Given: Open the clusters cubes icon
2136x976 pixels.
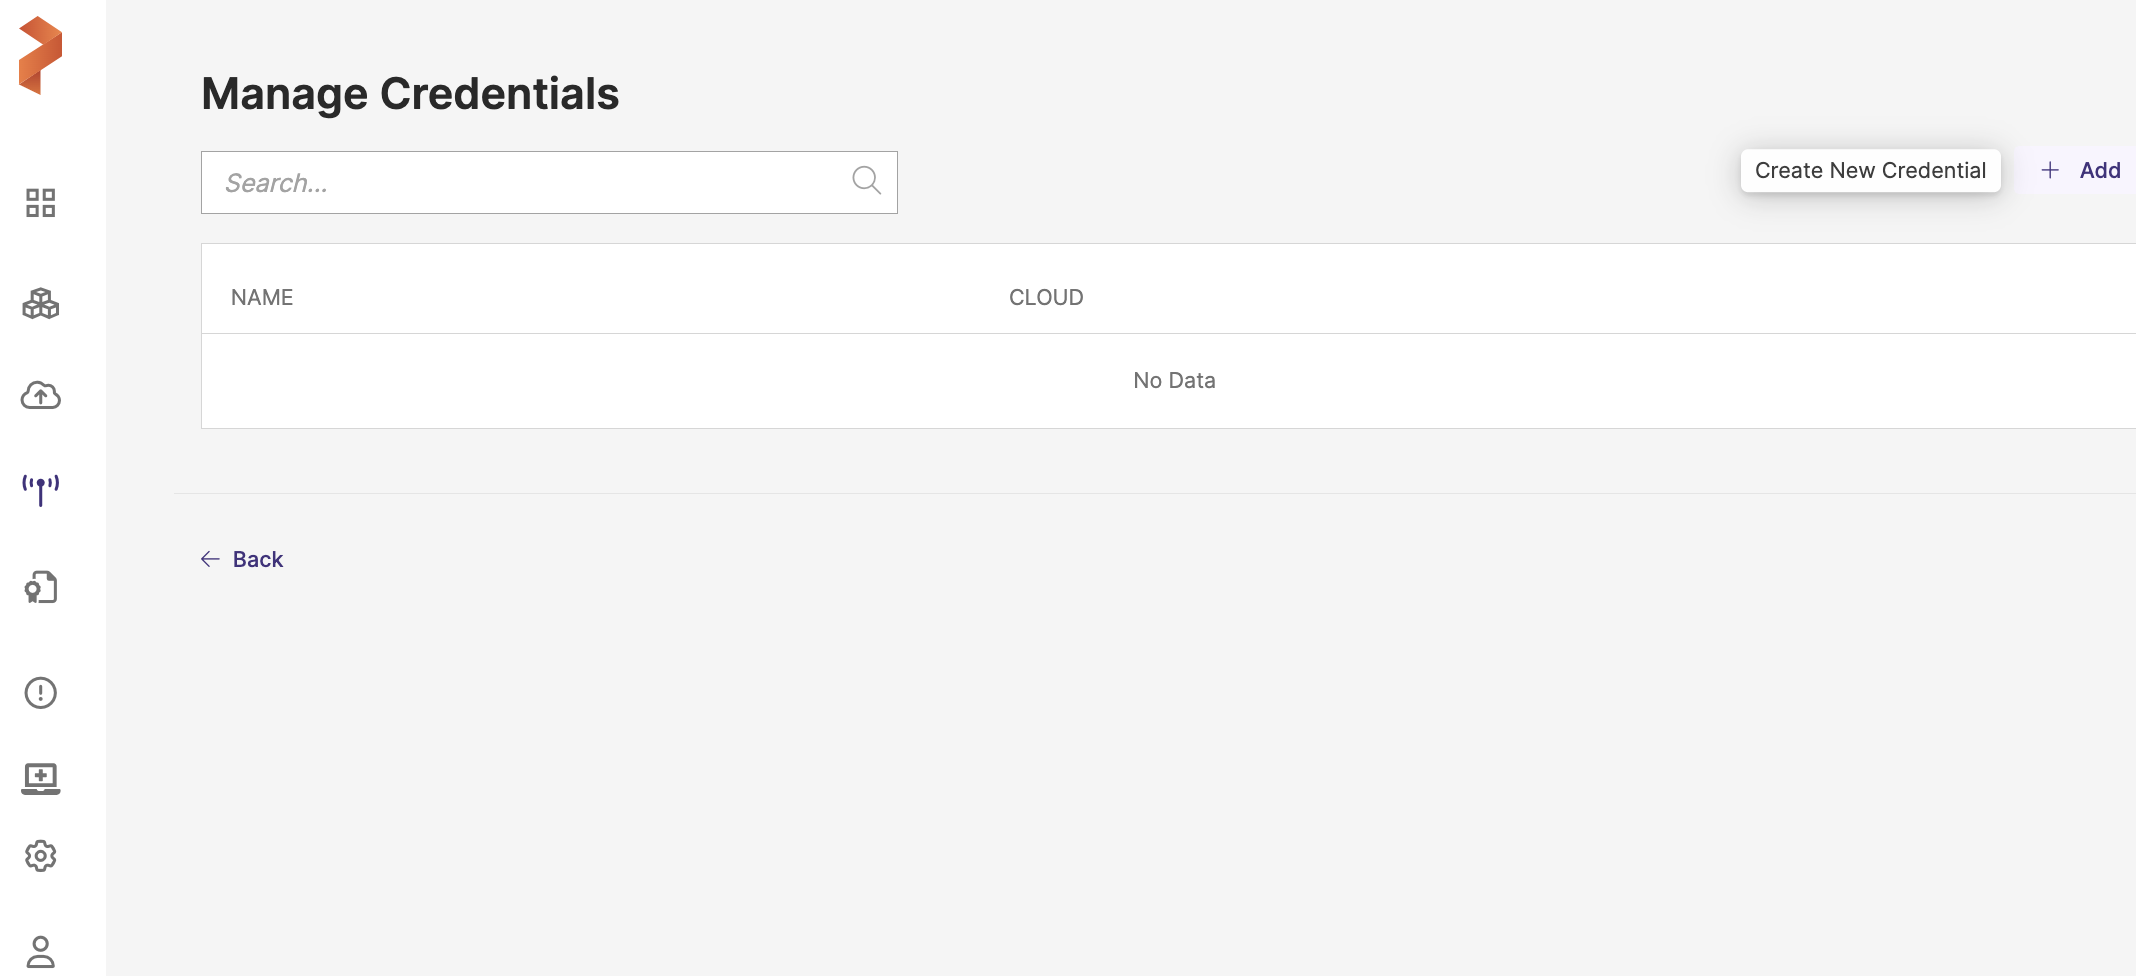Looking at the screenshot, I should click(41, 303).
